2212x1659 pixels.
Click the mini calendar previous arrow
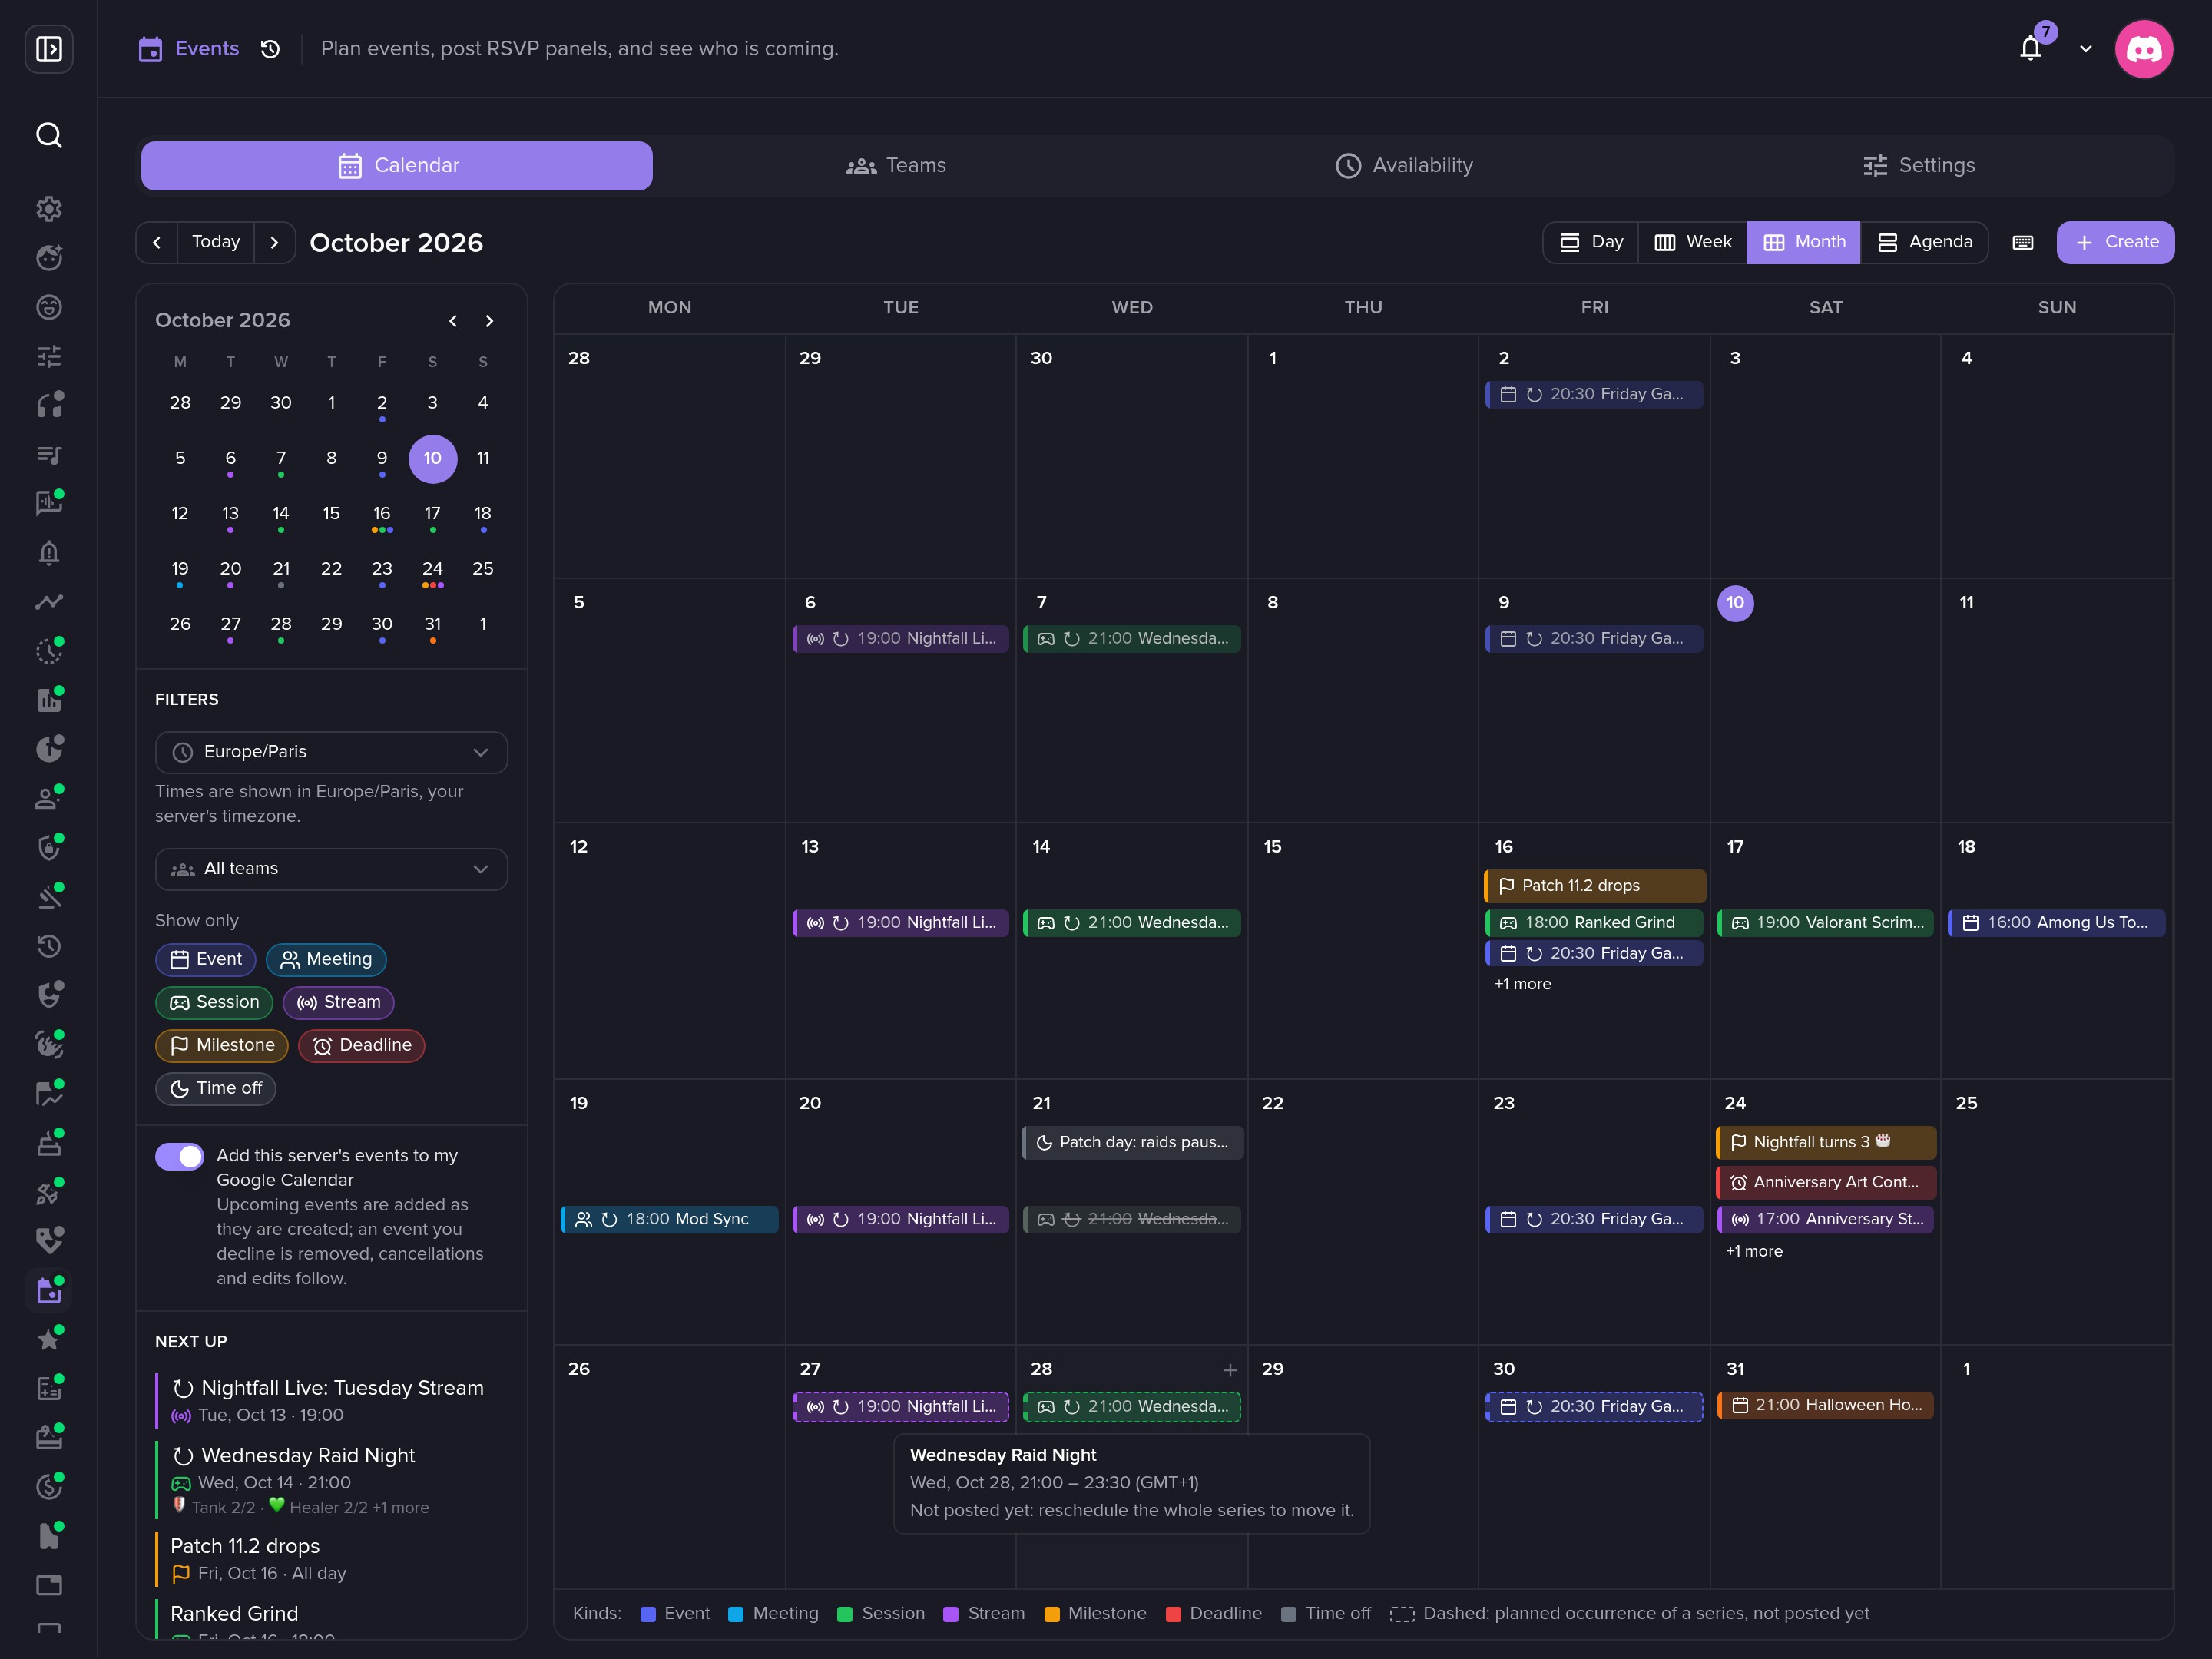453,321
